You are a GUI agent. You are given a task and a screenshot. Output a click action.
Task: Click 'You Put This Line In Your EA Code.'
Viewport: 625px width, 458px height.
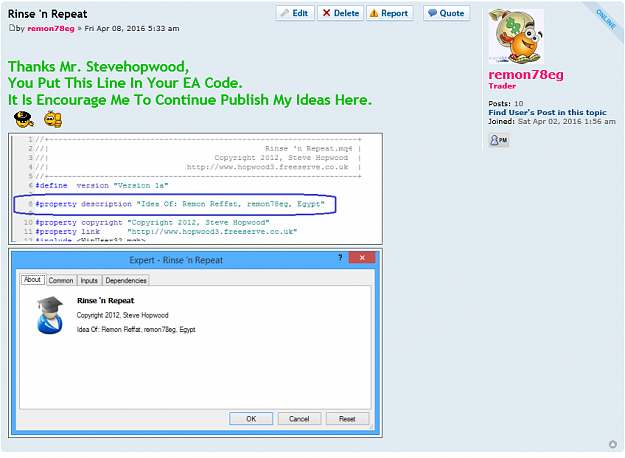click(x=125, y=83)
